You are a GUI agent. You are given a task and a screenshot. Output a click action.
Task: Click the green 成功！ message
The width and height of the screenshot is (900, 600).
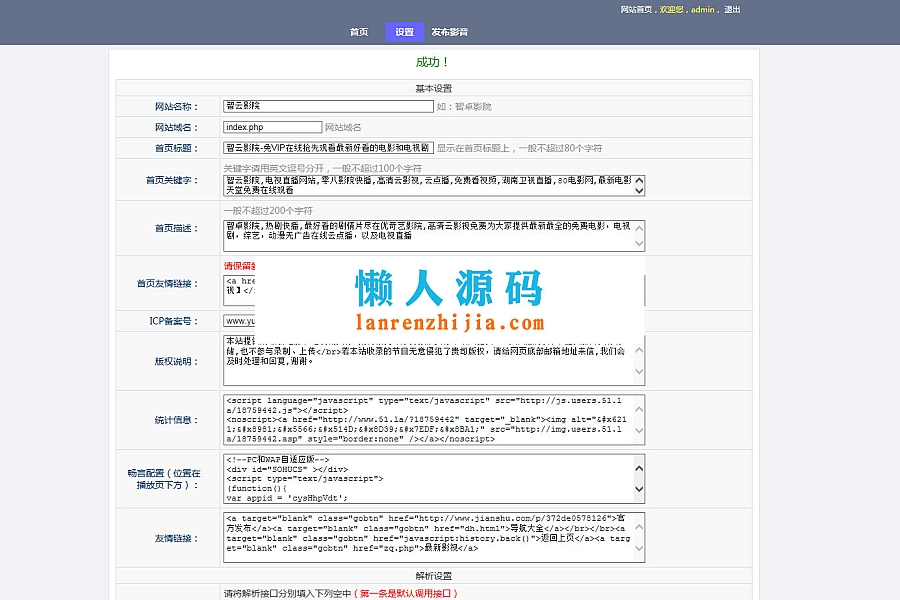pyautogui.click(x=433, y=62)
